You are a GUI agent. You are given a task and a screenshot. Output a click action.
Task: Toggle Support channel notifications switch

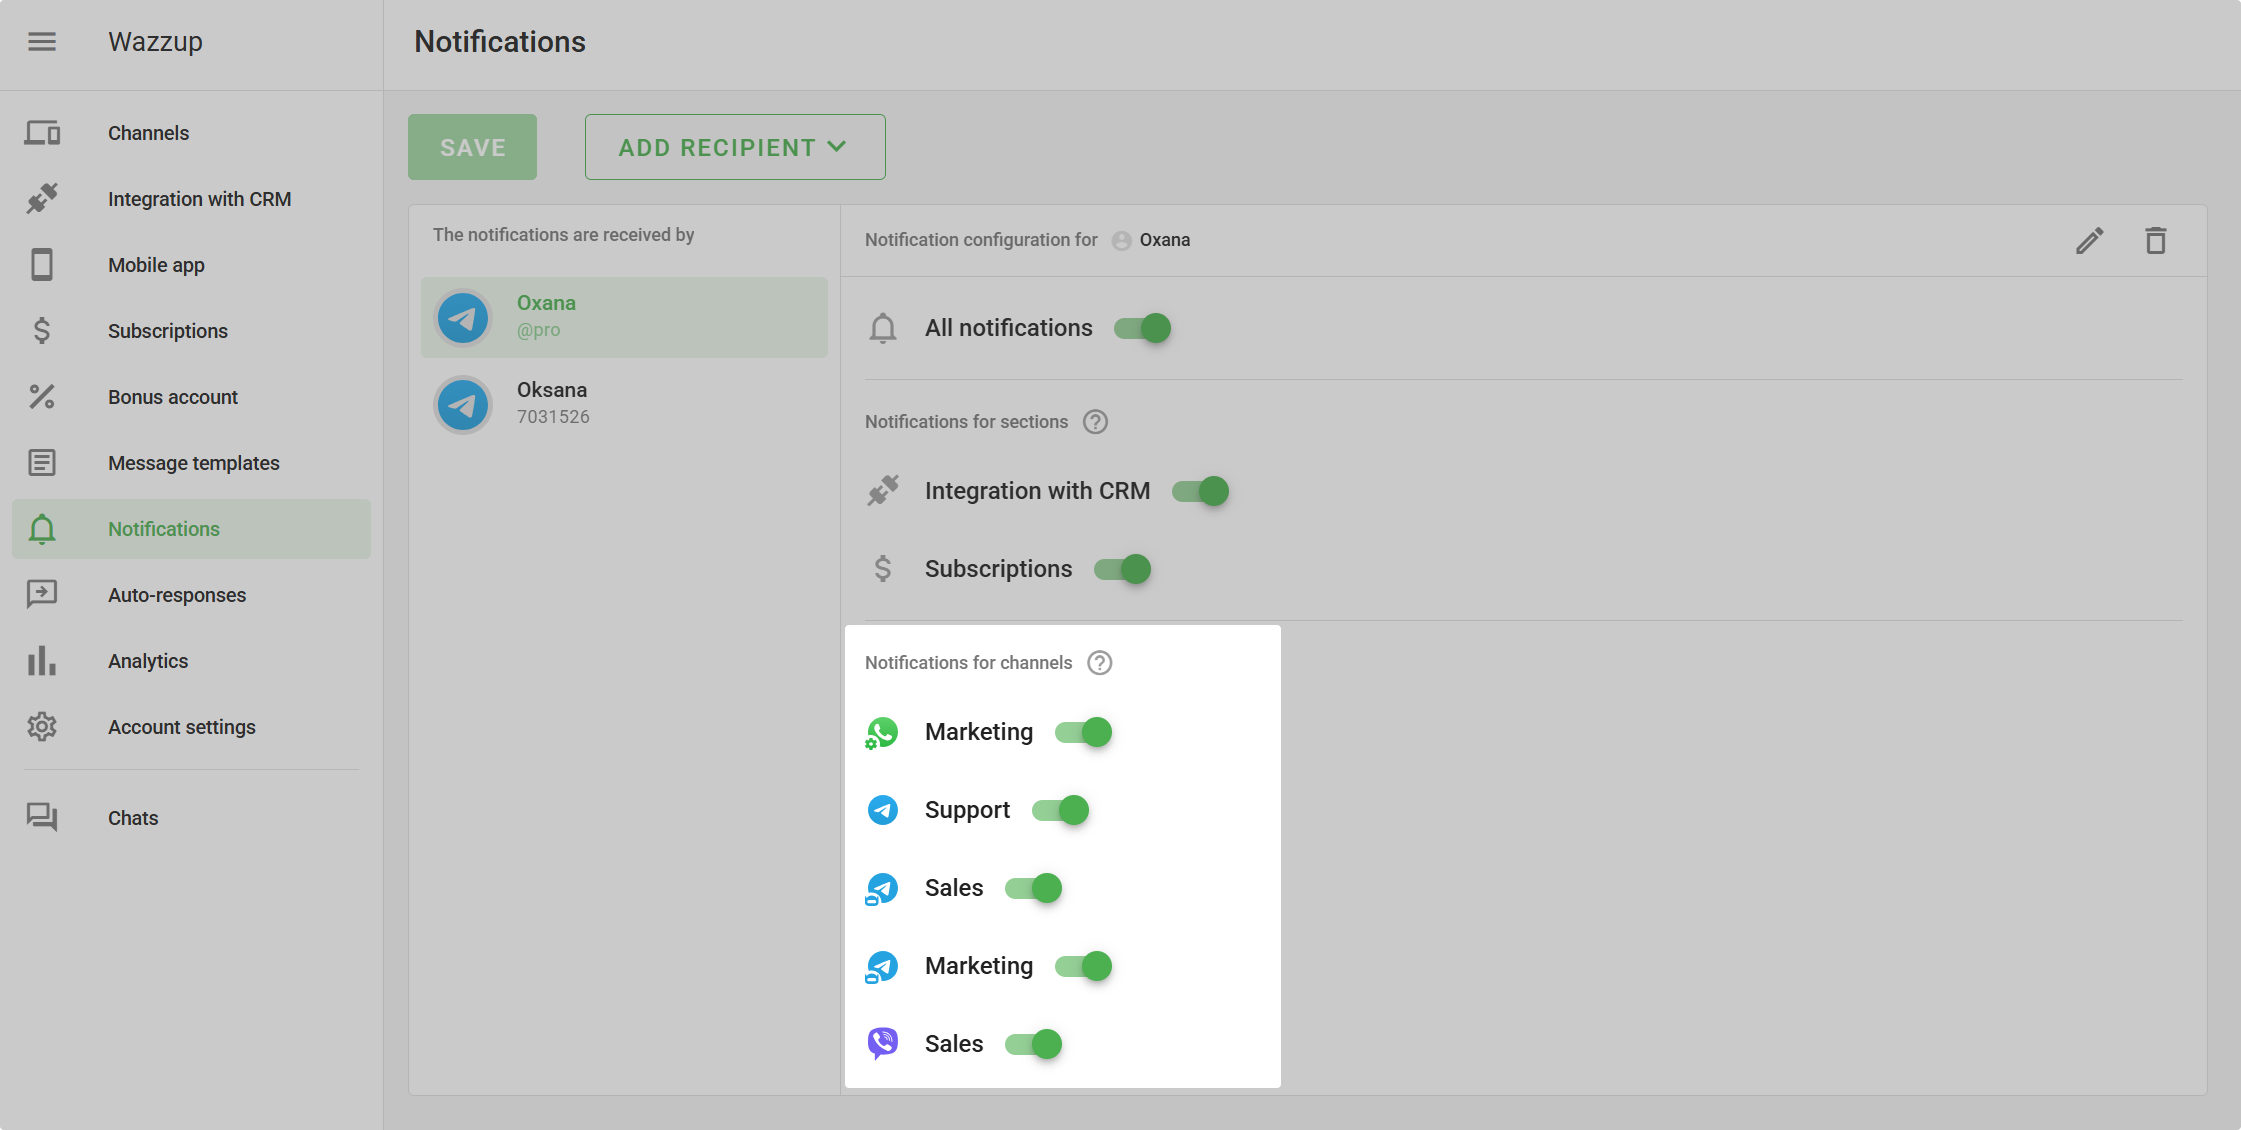tap(1061, 810)
